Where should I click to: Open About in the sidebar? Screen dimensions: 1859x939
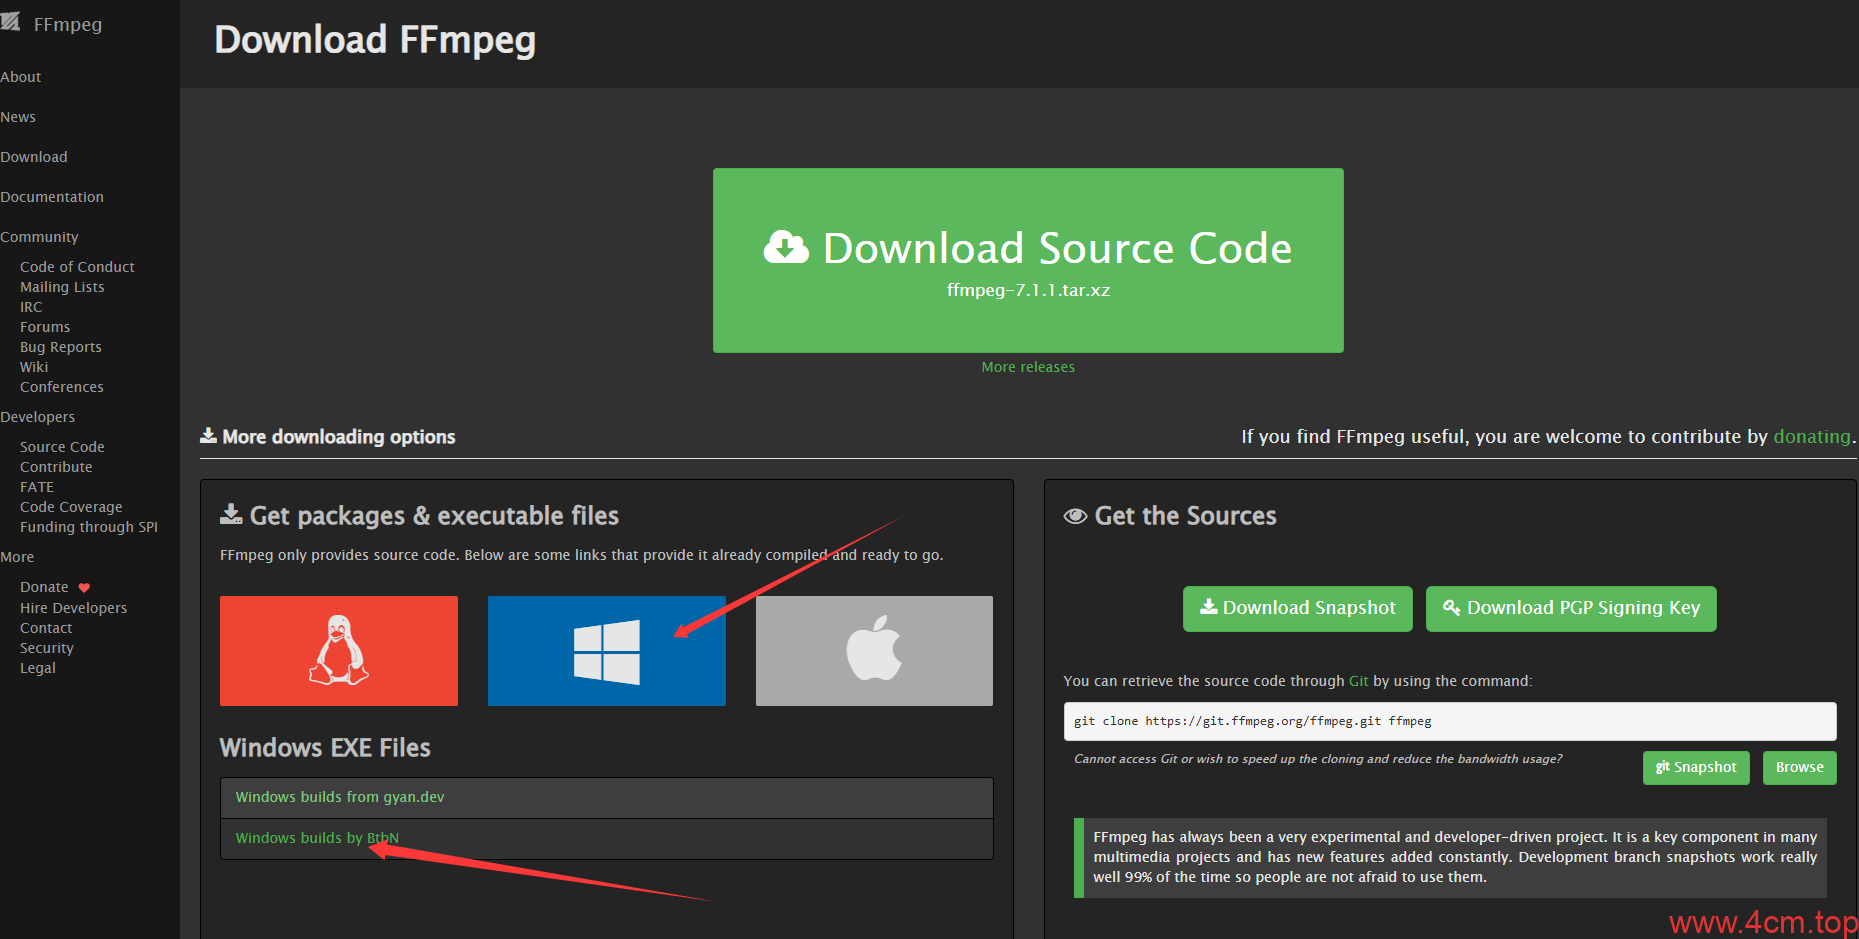[x=21, y=77]
